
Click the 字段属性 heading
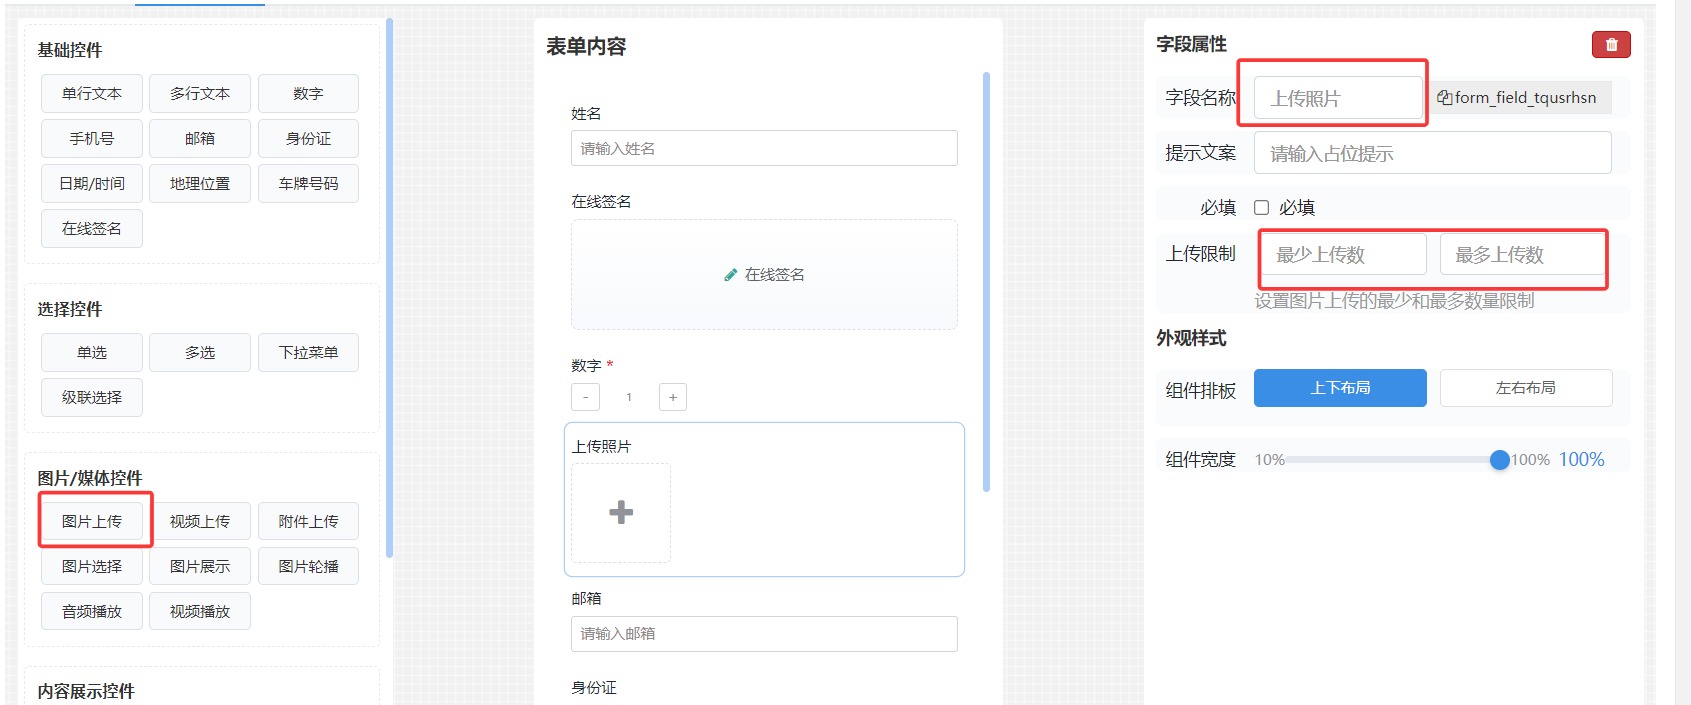pyautogui.click(x=1191, y=44)
